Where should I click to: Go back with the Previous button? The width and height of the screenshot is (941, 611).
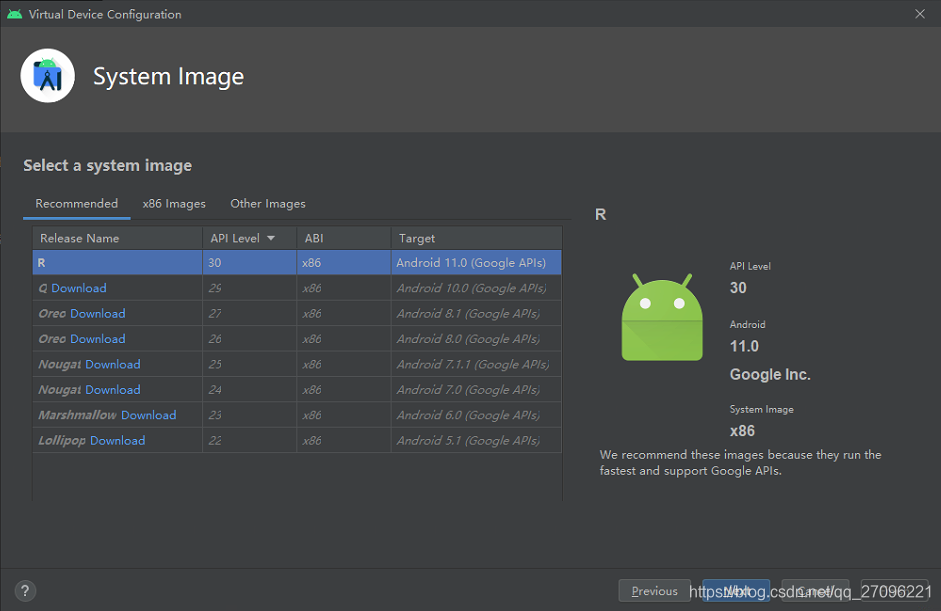tap(654, 591)
